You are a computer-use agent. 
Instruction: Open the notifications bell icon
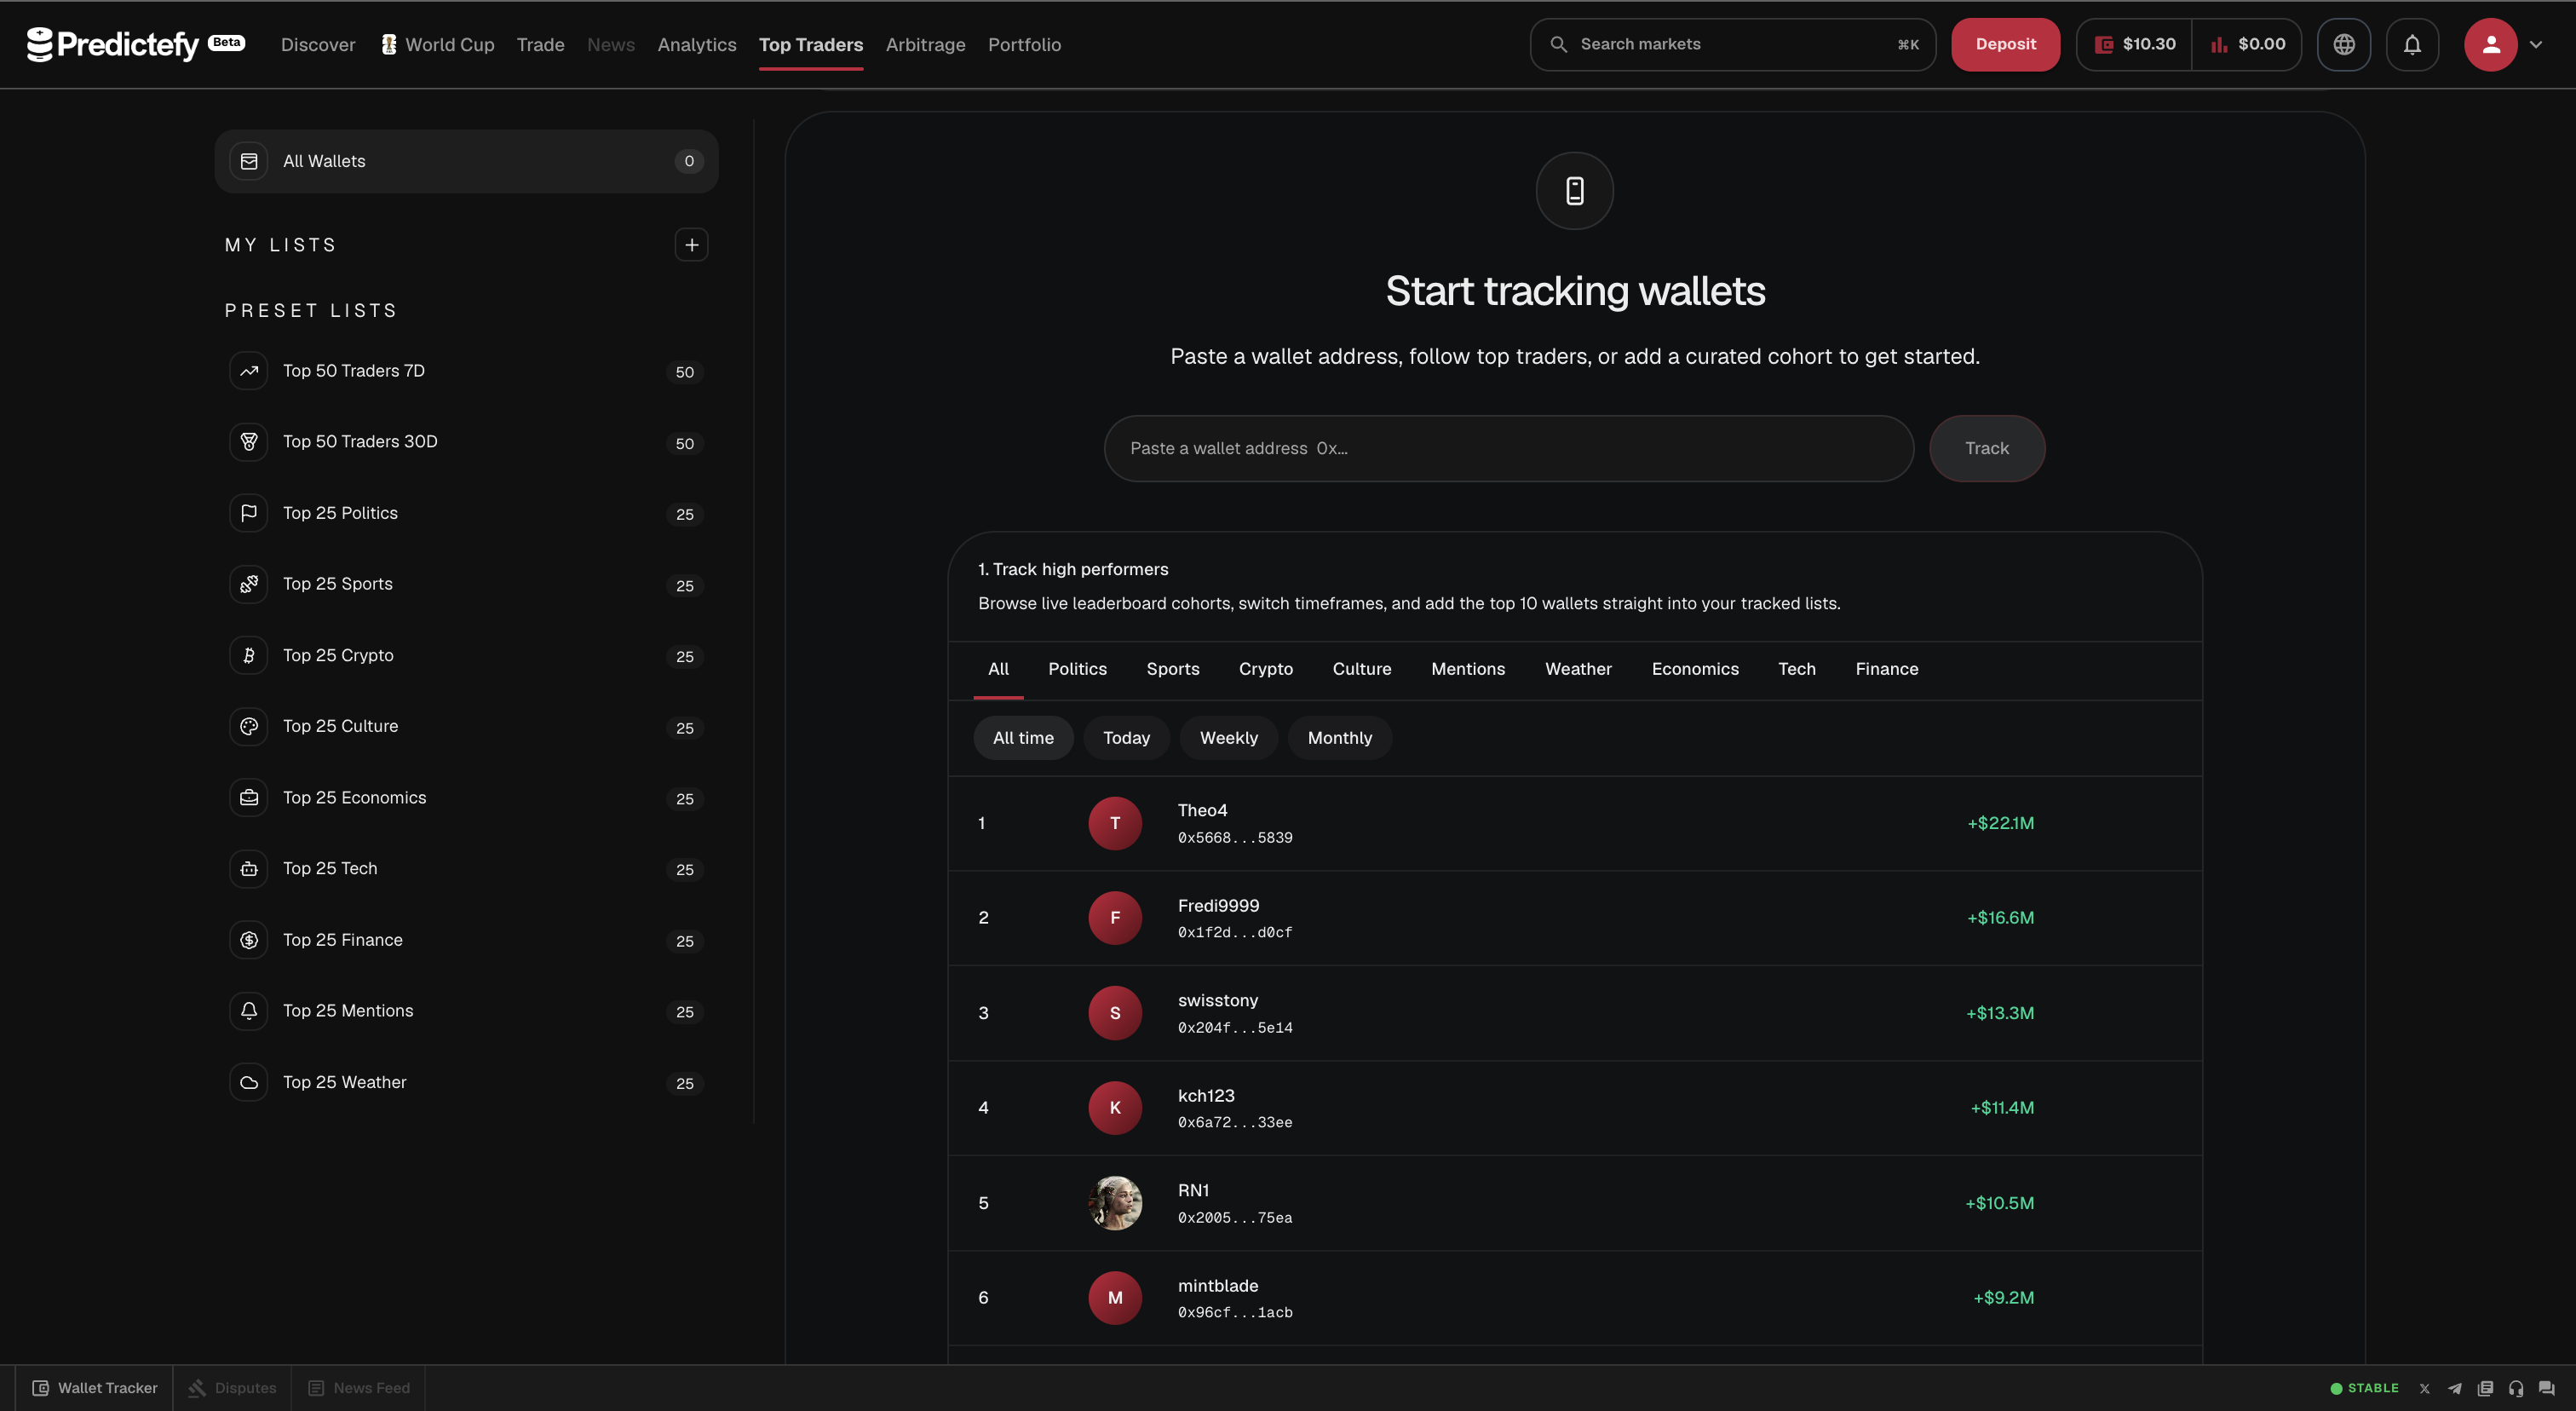pyautogui.click(x=2412, y=44)
